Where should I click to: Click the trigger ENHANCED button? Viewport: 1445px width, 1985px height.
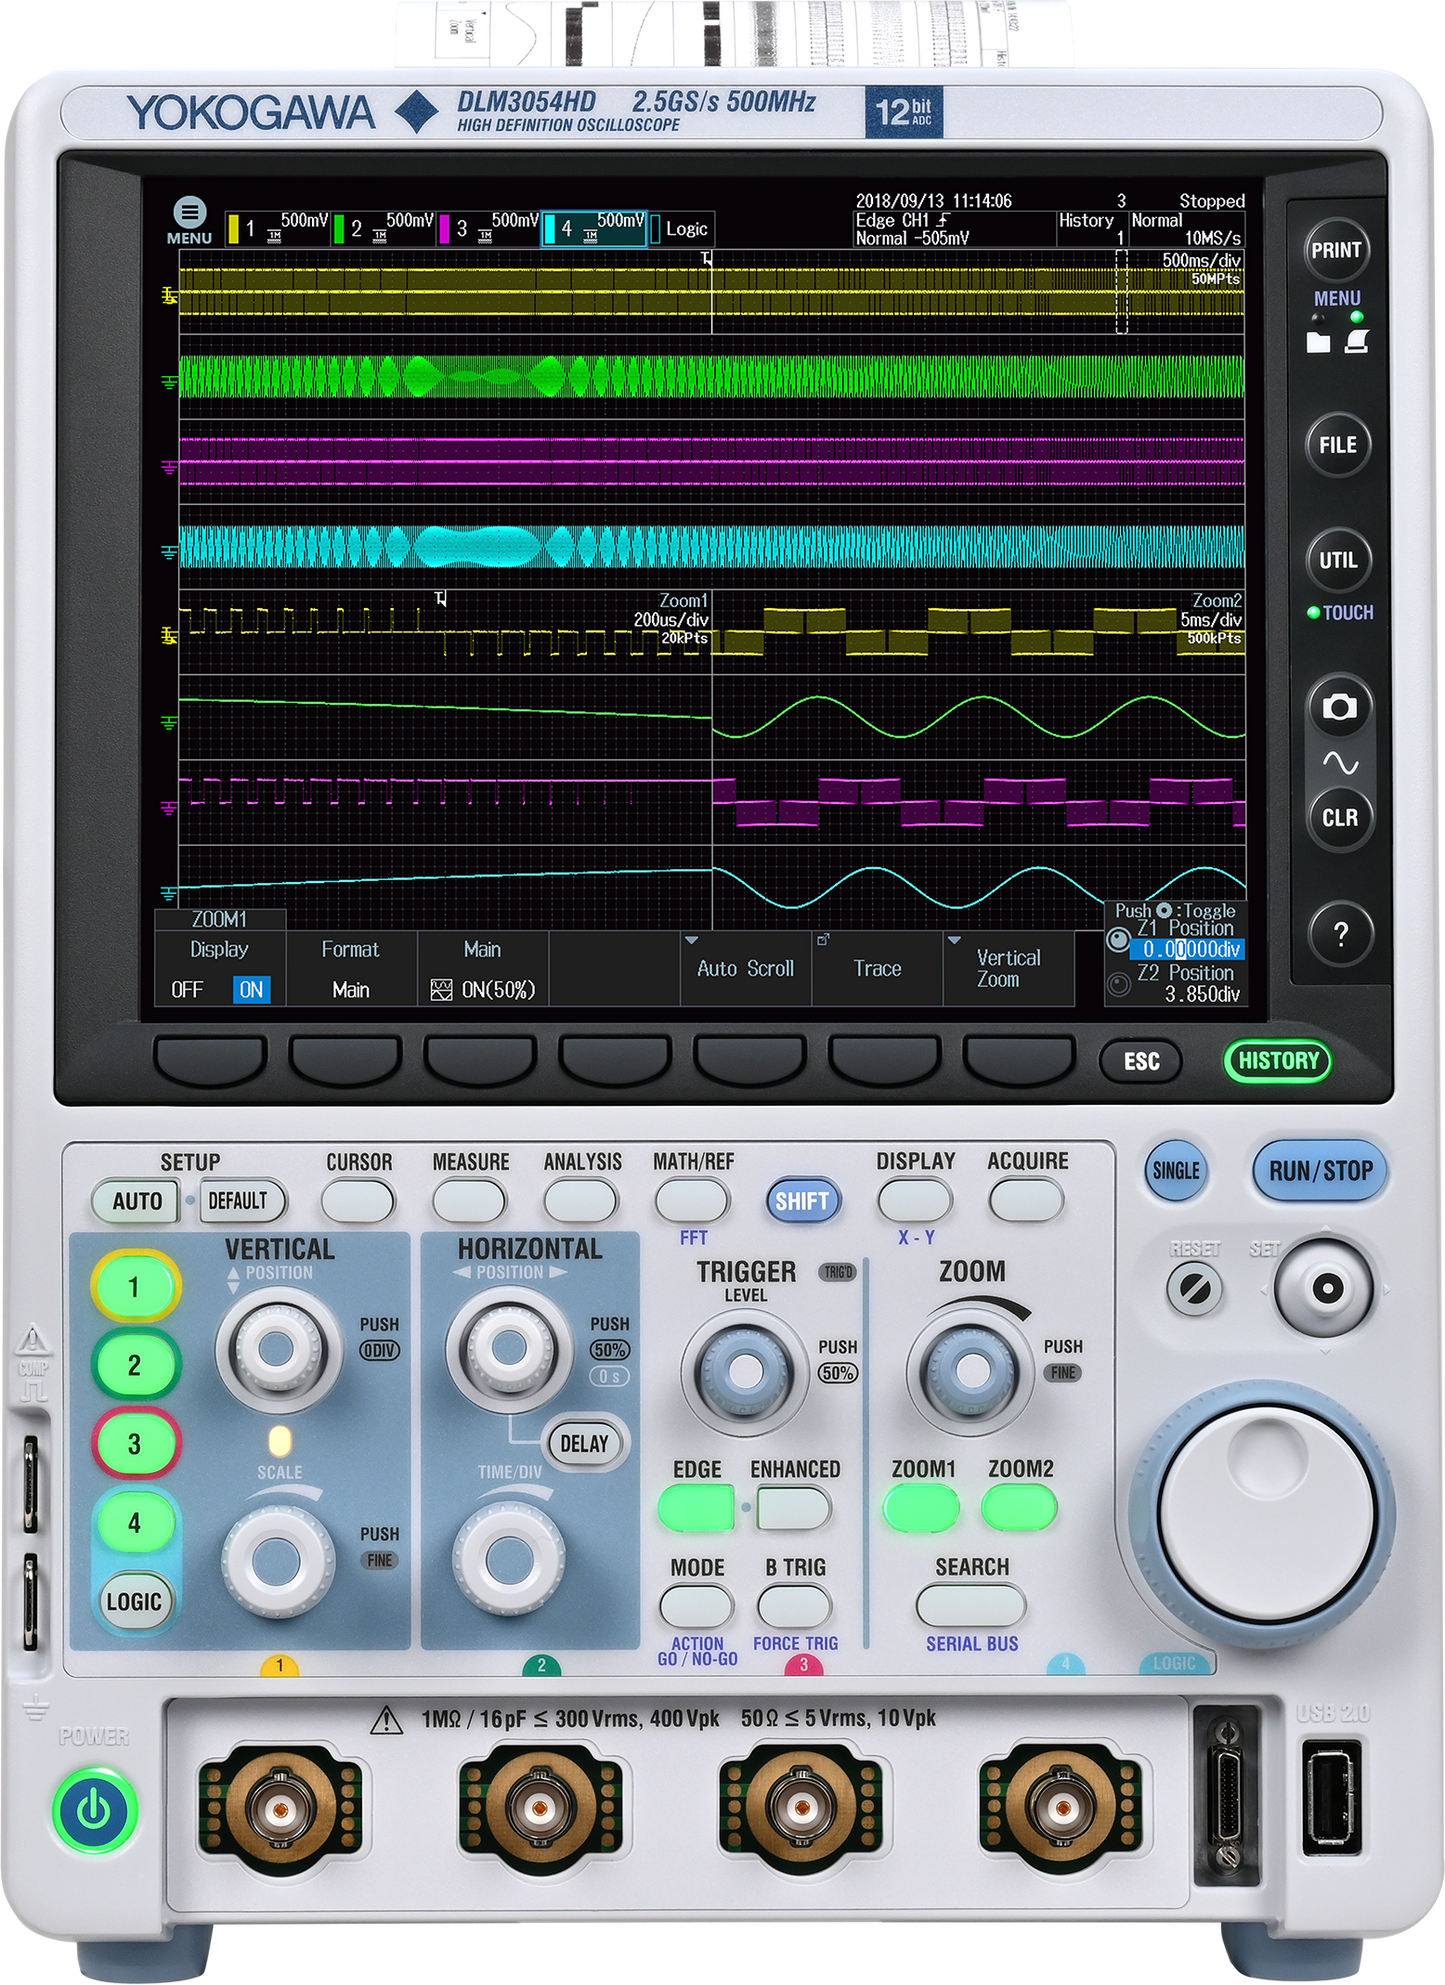click(794, 1508)
